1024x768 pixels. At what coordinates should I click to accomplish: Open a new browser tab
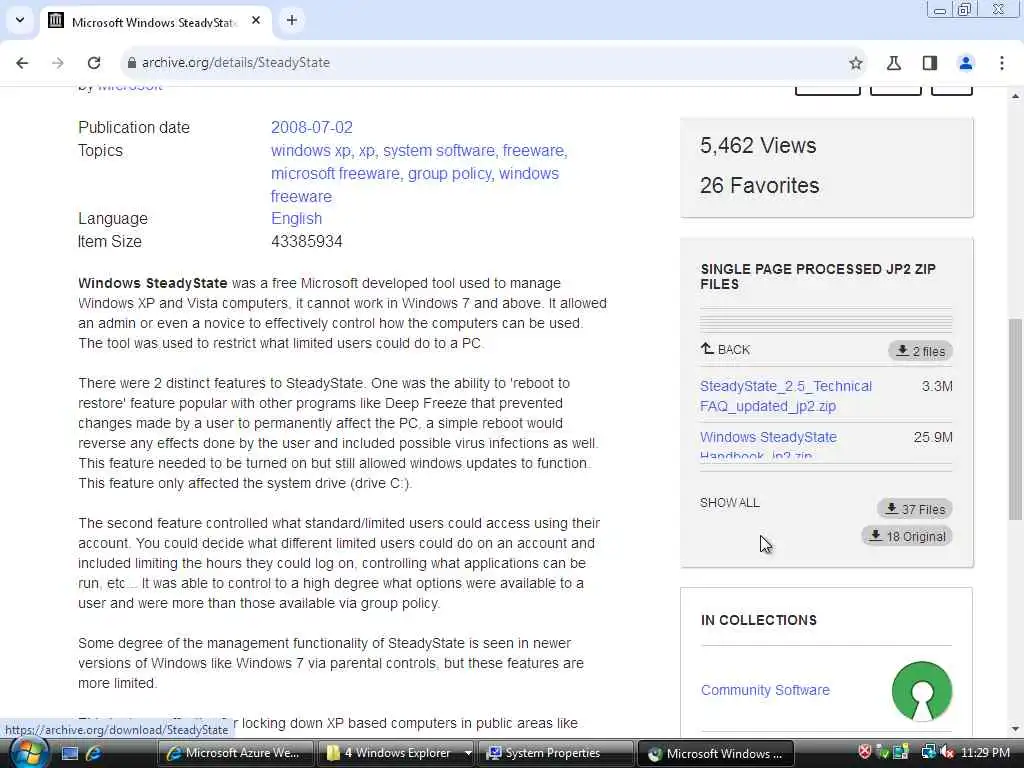click(291, 20)
